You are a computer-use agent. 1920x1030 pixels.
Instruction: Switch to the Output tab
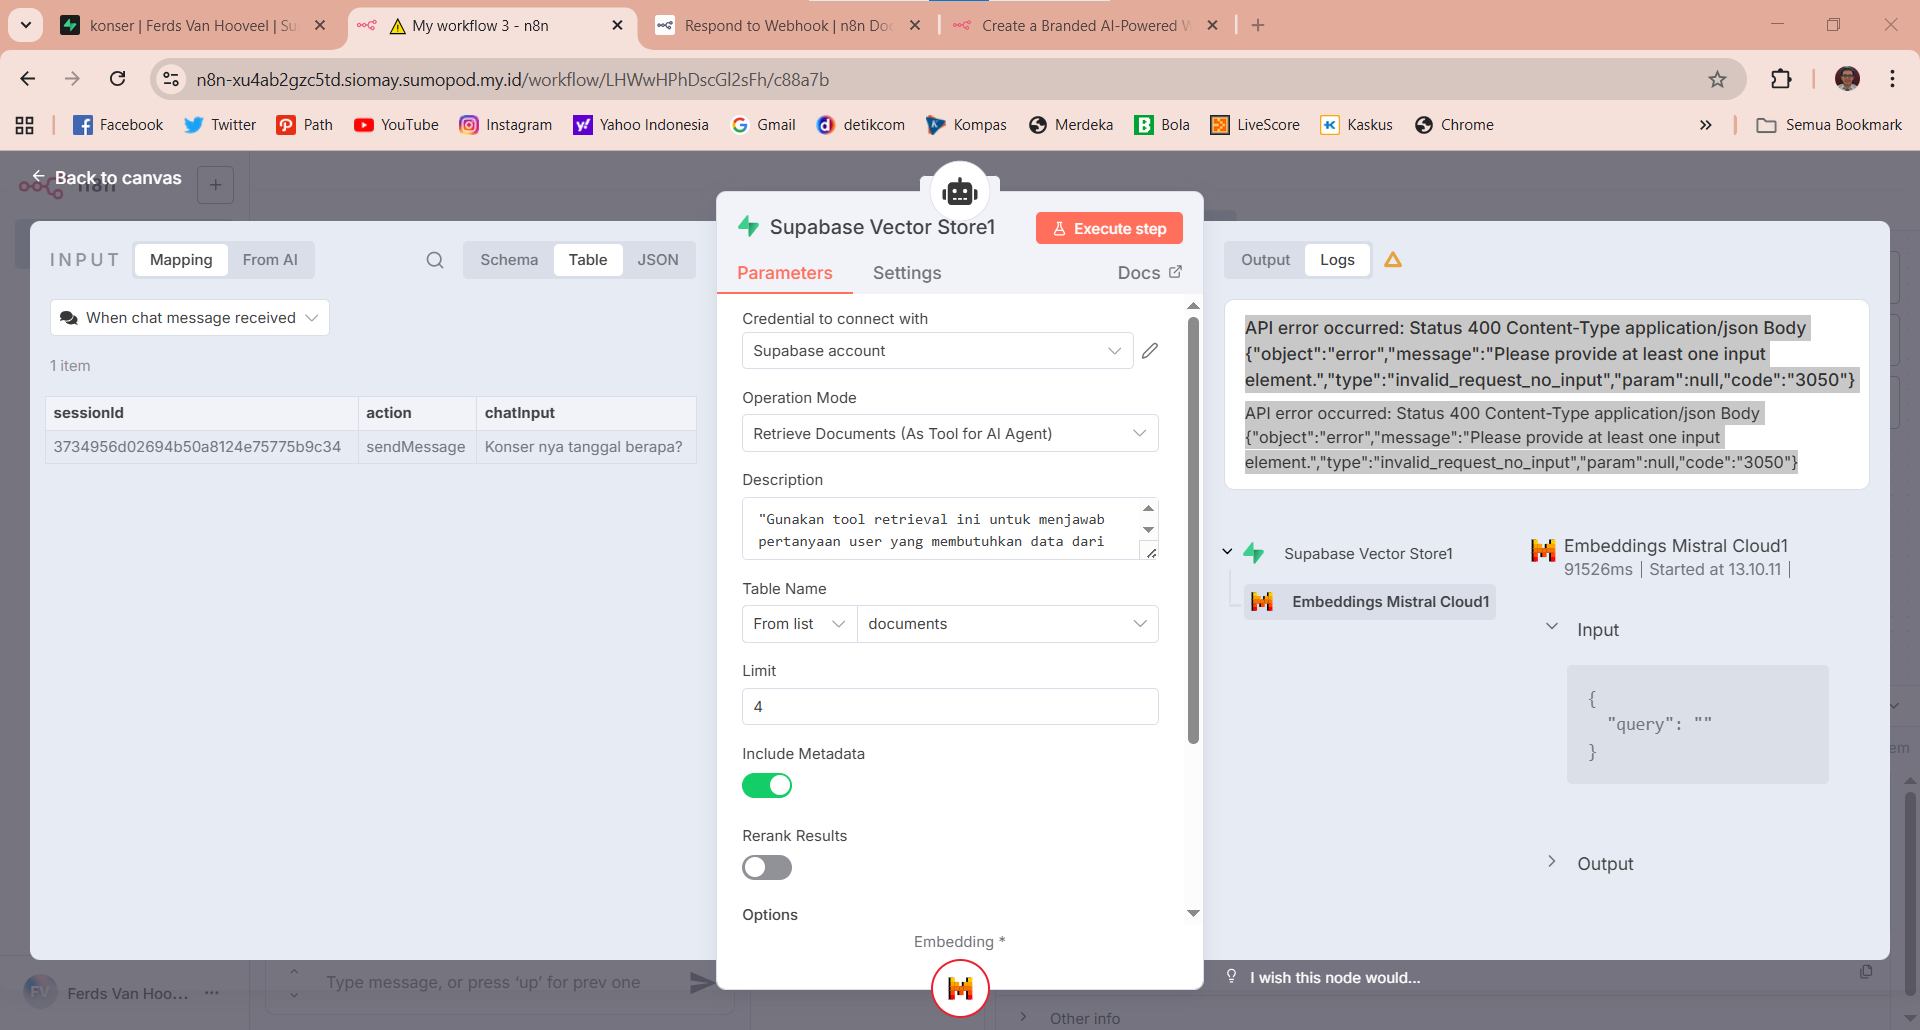(1265, 260)
